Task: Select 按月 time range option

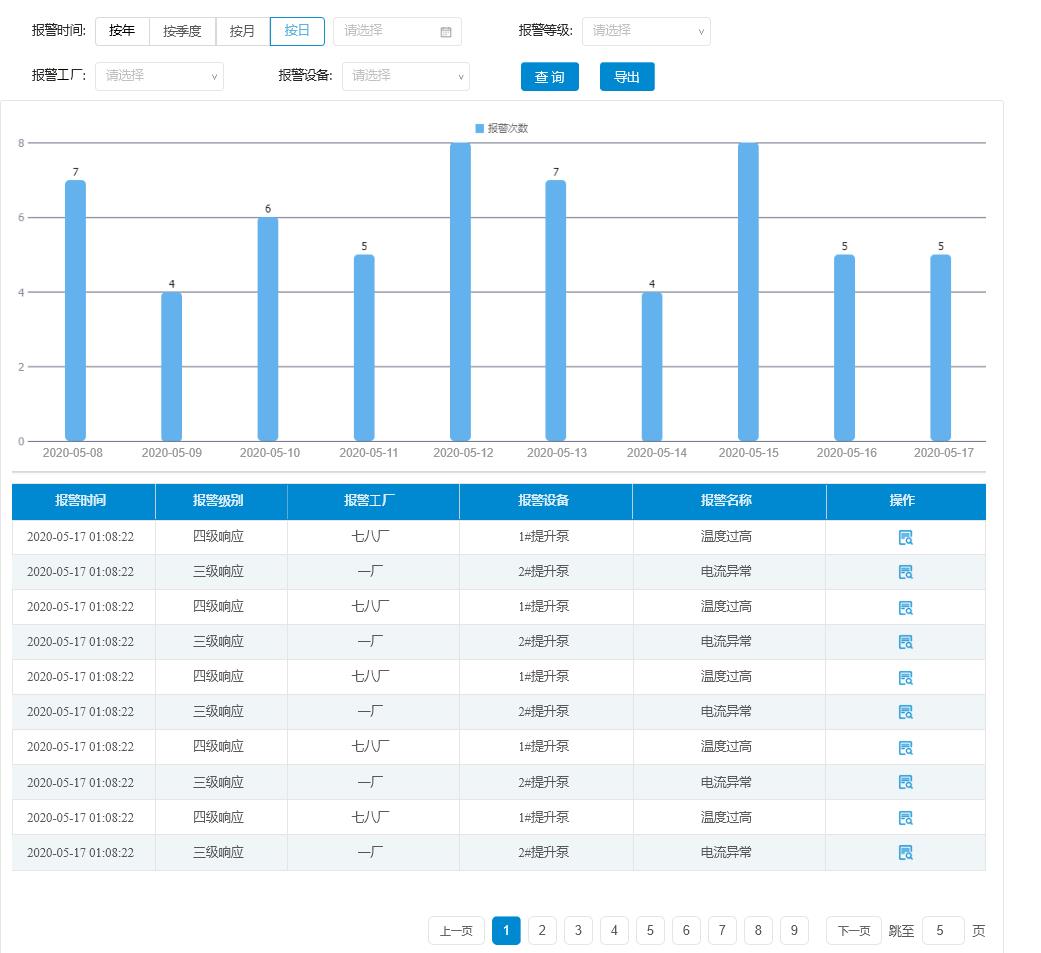Action: click(x=243, y=31)
